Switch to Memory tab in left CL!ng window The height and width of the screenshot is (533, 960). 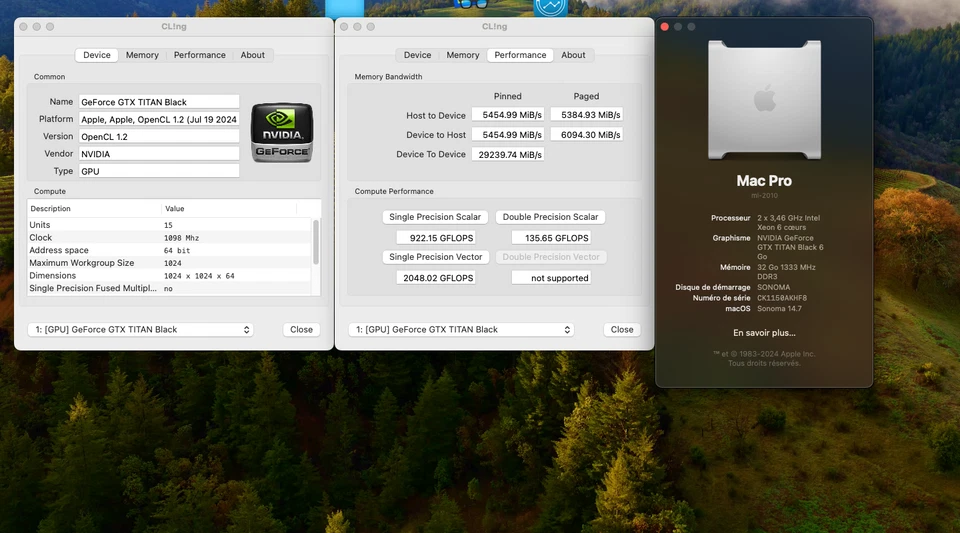tap(142, 55)
